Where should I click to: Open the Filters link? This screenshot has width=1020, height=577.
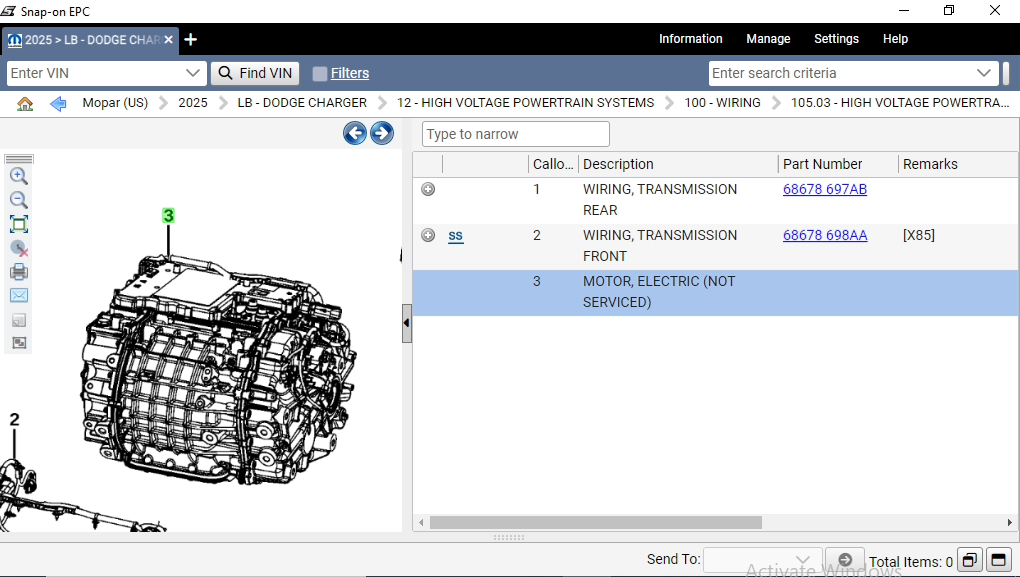[x=349, y=74]
